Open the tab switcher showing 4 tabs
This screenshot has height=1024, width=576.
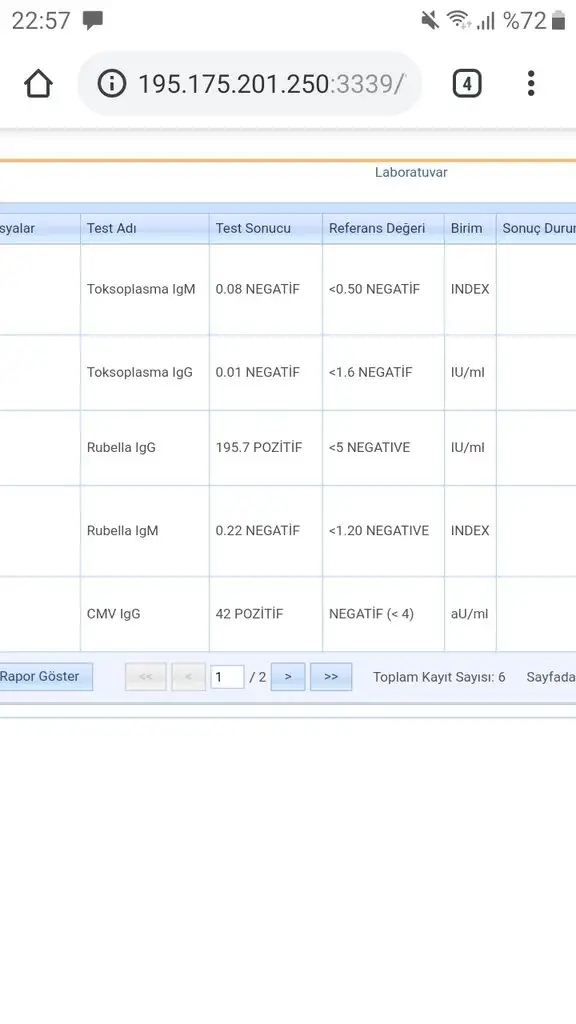coord(467,84)
